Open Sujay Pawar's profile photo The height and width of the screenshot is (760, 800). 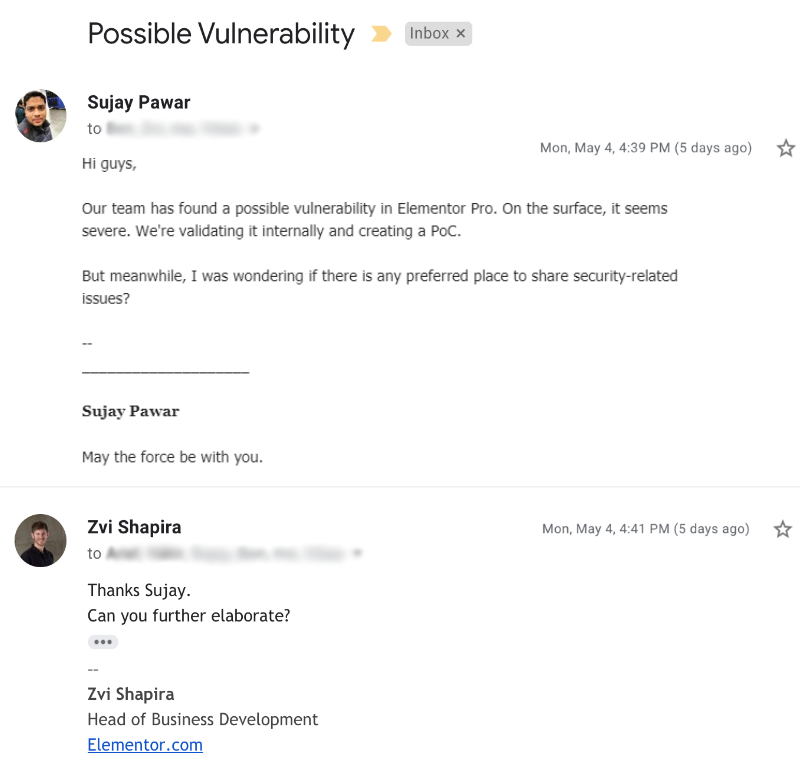[41, 116]
